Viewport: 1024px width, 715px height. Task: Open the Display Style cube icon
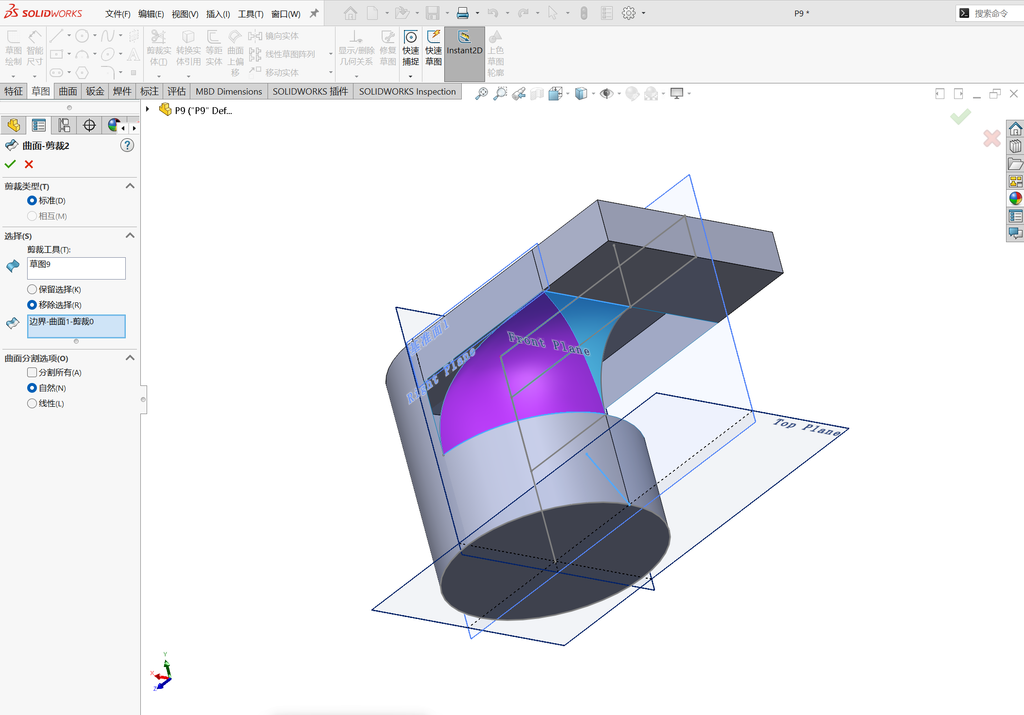pyautogui.click(x=581, y=93)
